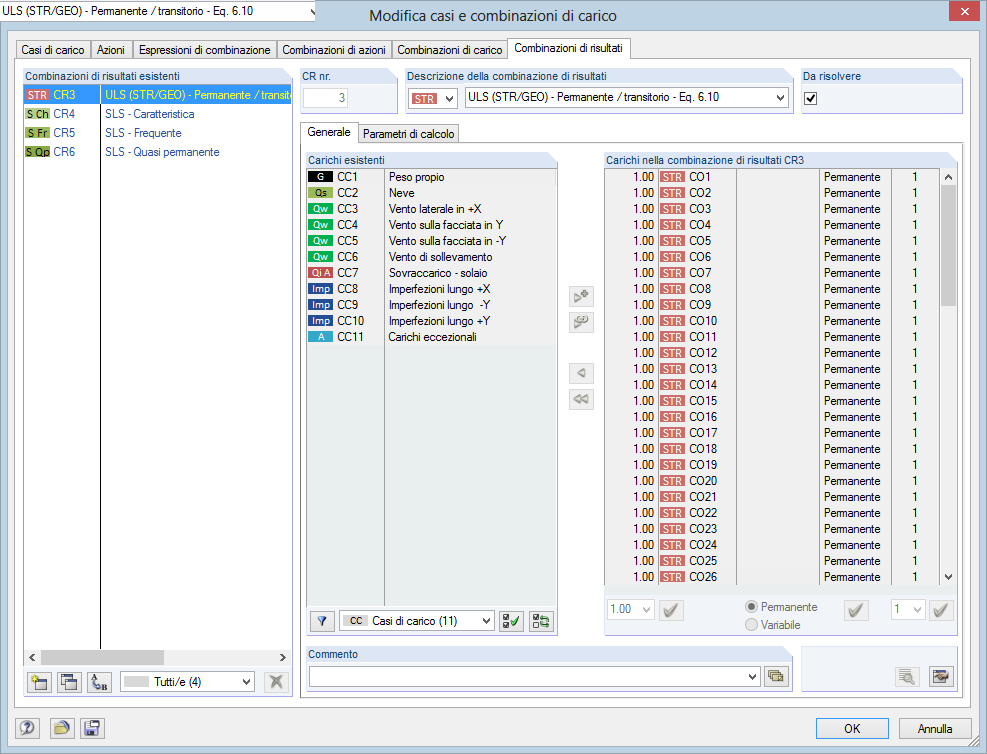The height and width of the screenshot is (754, 987).
Task: Select CR6 SLS - Quasi permanente combination
Action: coord(157,152)
